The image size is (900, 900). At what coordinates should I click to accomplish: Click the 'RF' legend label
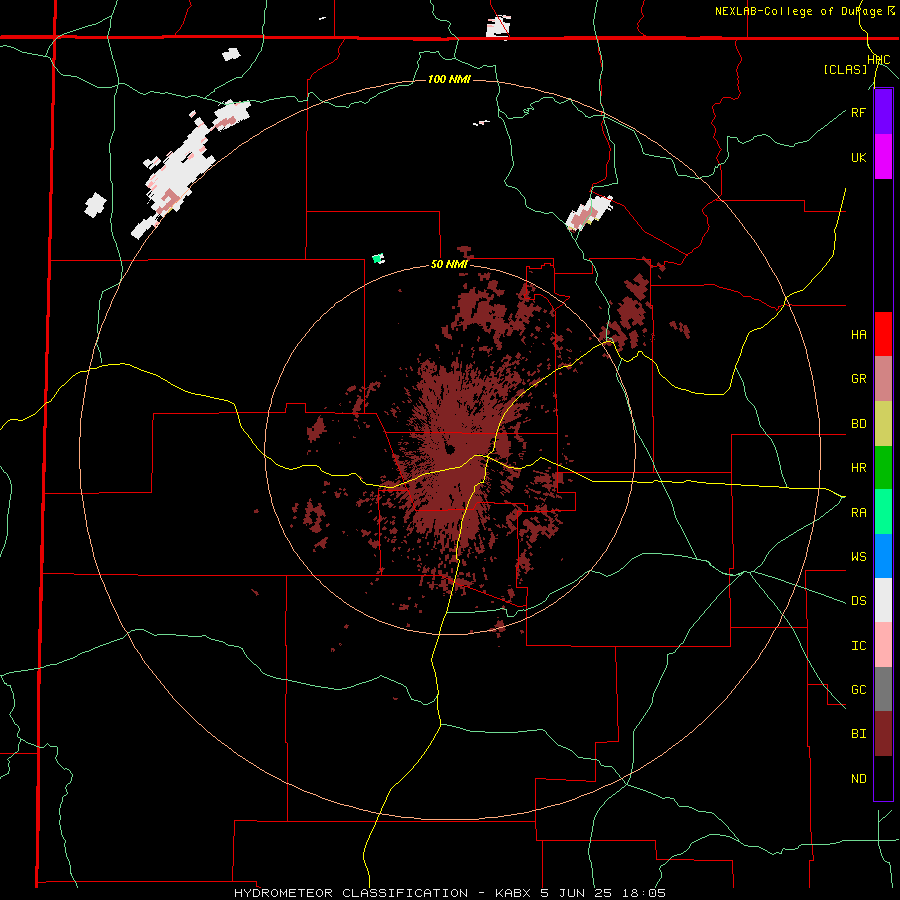point(858,112)
